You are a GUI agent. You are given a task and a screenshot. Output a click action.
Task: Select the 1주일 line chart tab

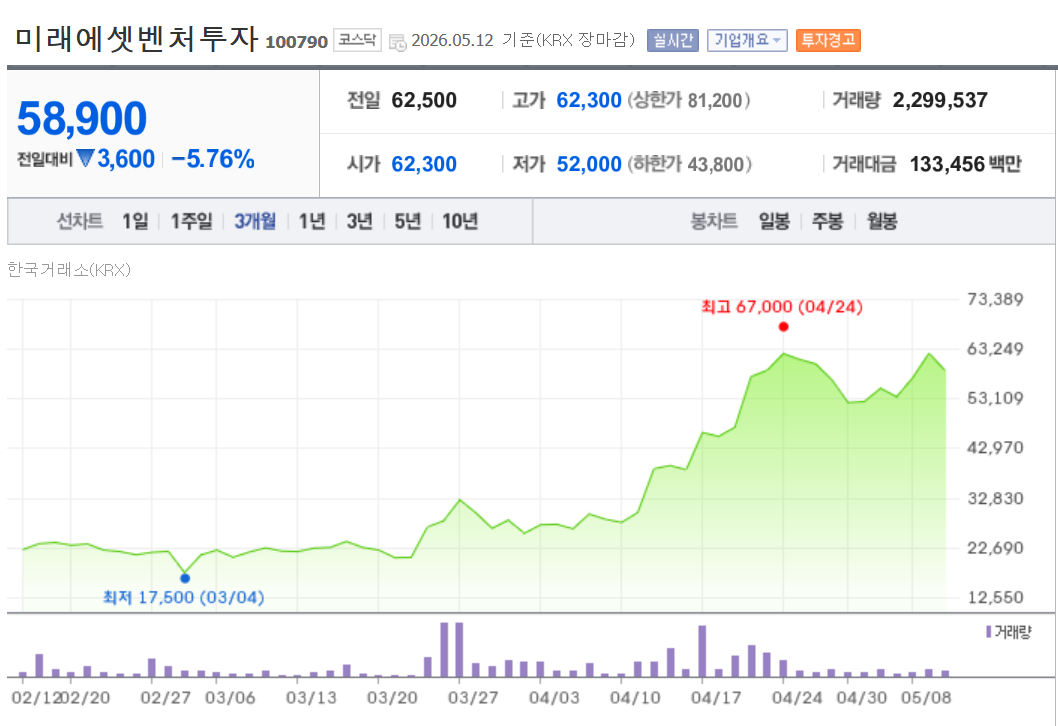(191, 221)
